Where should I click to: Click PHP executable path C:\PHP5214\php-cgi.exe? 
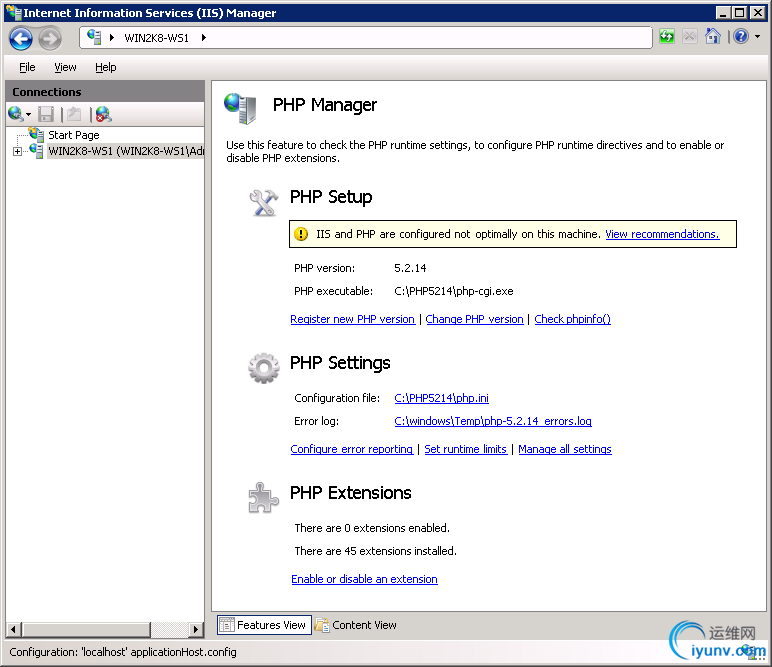[453, 291]
